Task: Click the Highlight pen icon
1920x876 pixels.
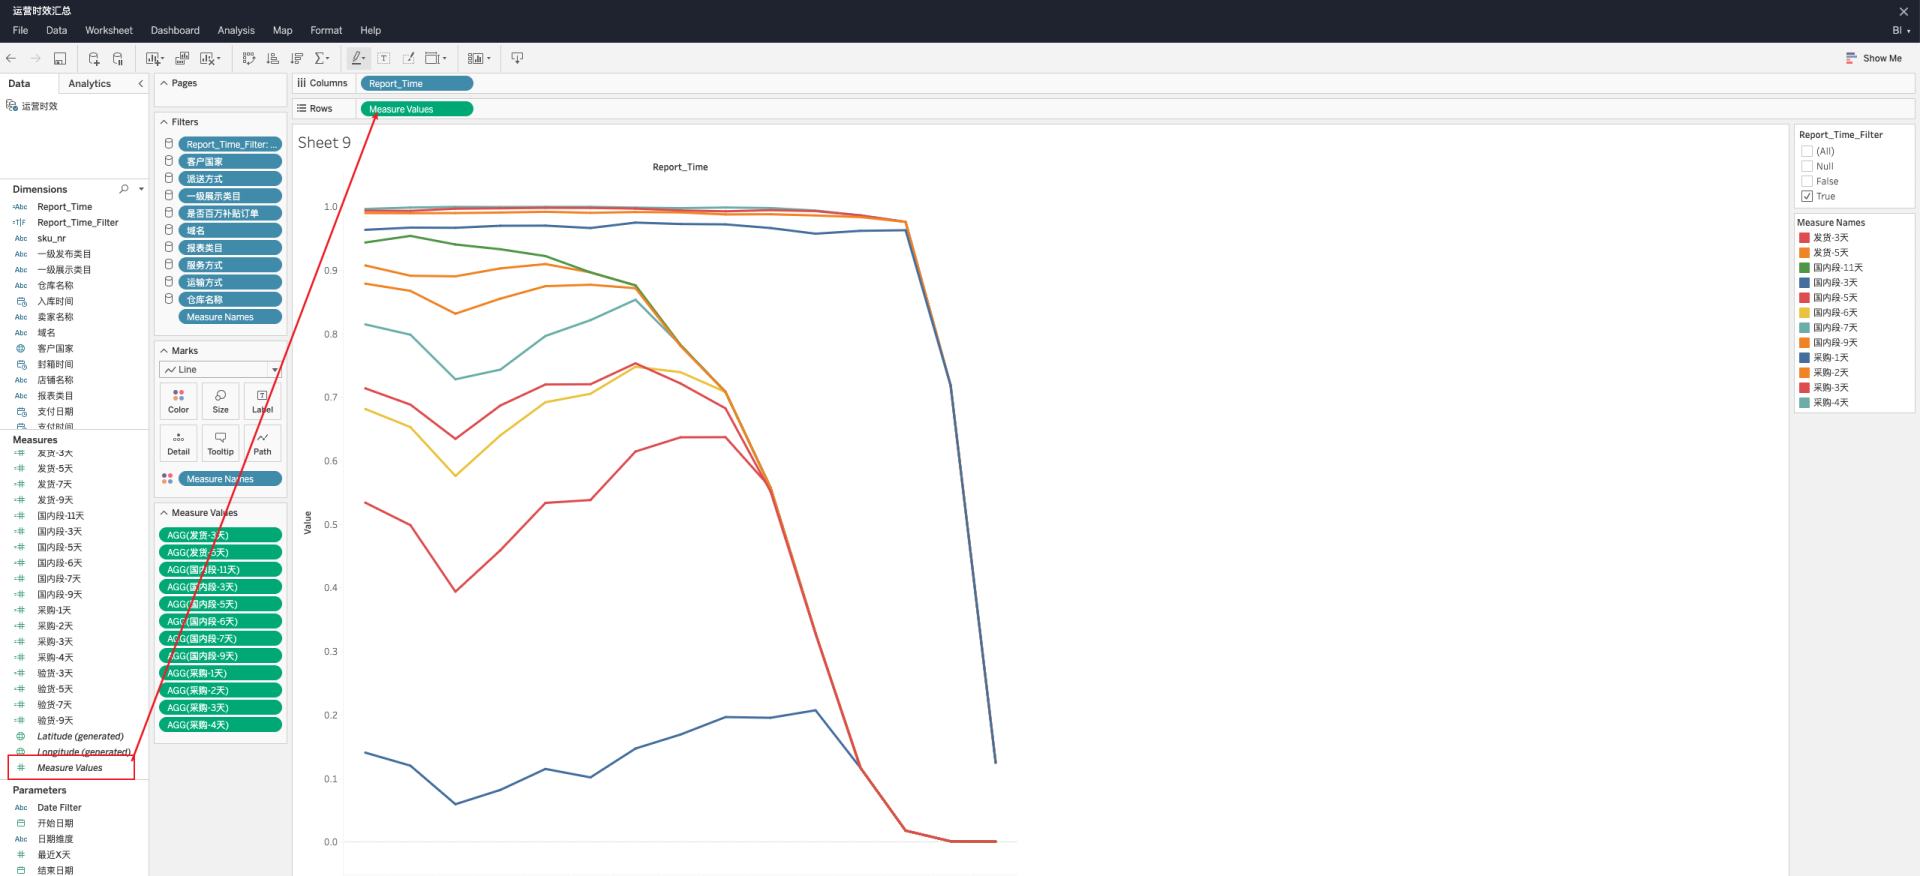Action: [358, 58]
